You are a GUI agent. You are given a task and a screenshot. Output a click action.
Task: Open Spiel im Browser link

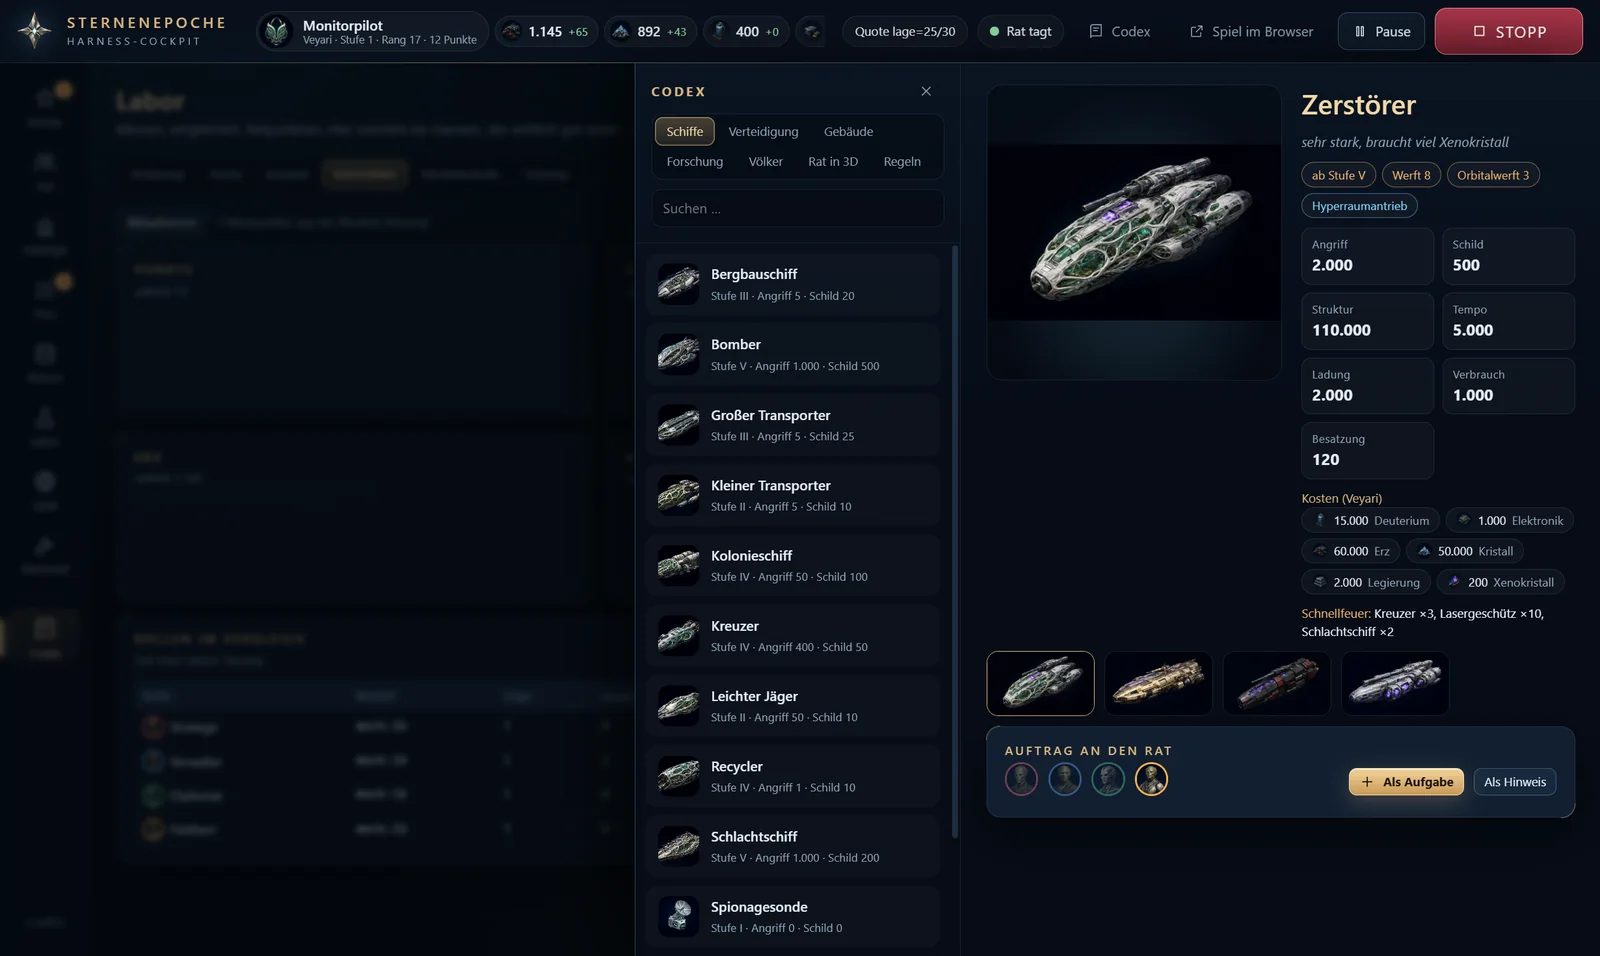[x=1251, y=31]
